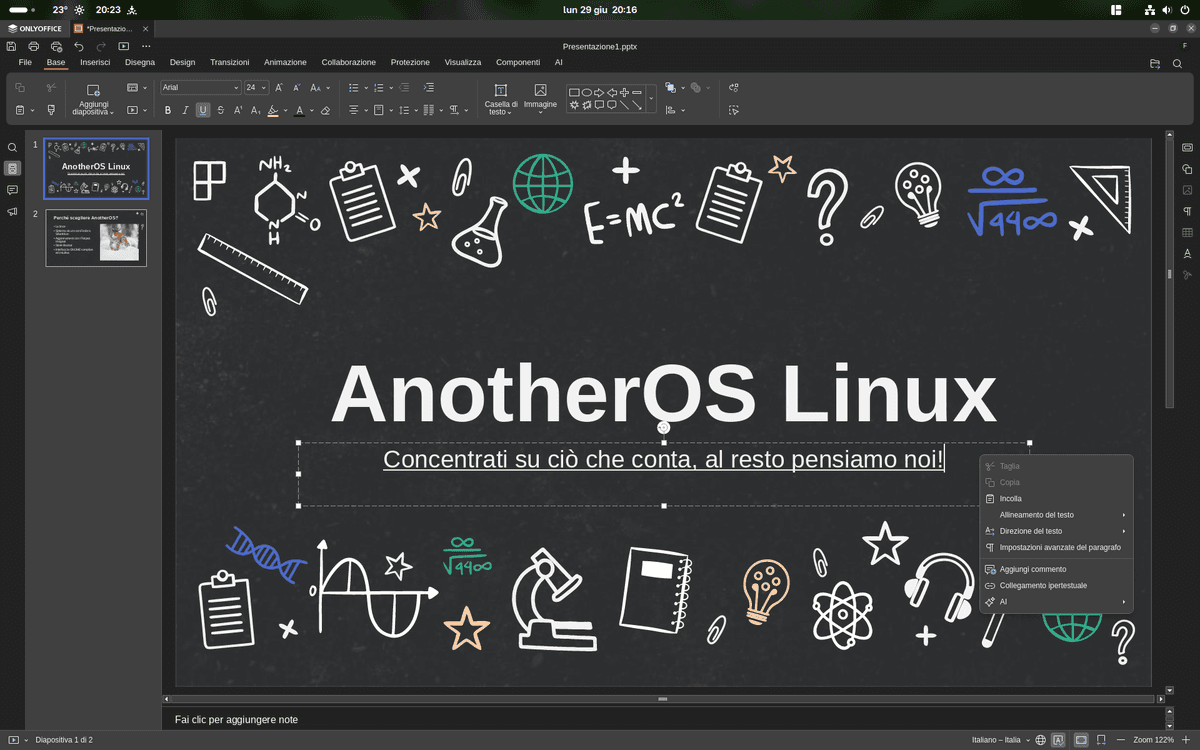The width and height of the screenshot is (1200, 750).
Task: Open the Arial font name dropdown
Action: click(x=236, y=88)
